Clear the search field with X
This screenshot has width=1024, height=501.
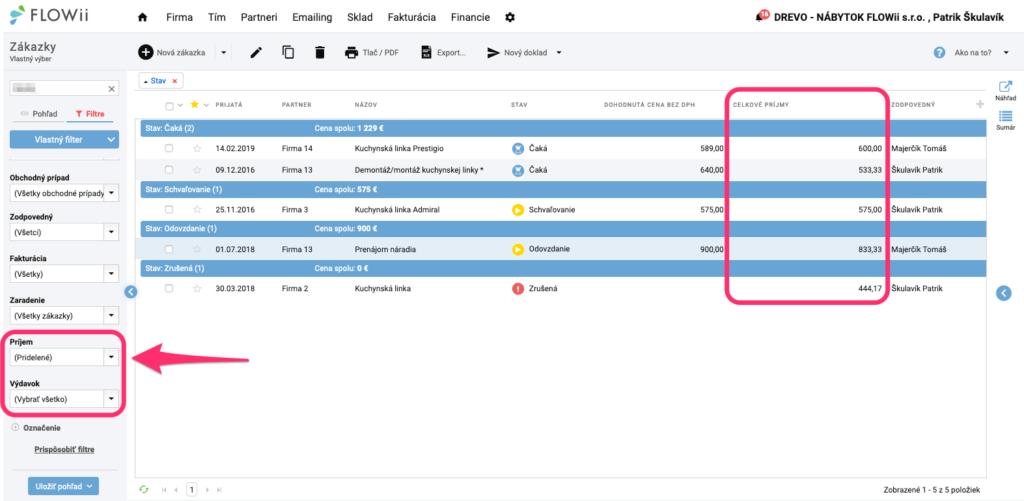(111, 89)
